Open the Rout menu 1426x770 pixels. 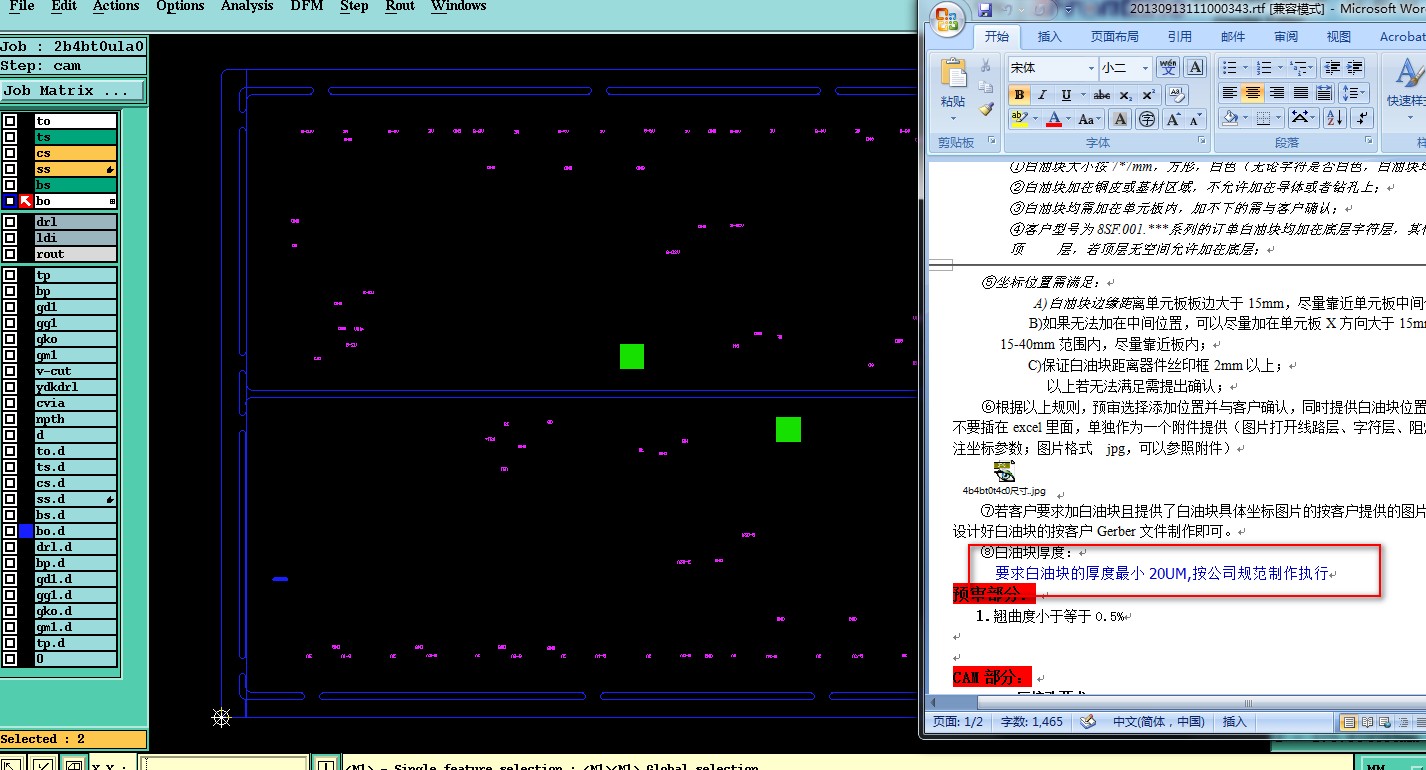pos(400,6)
